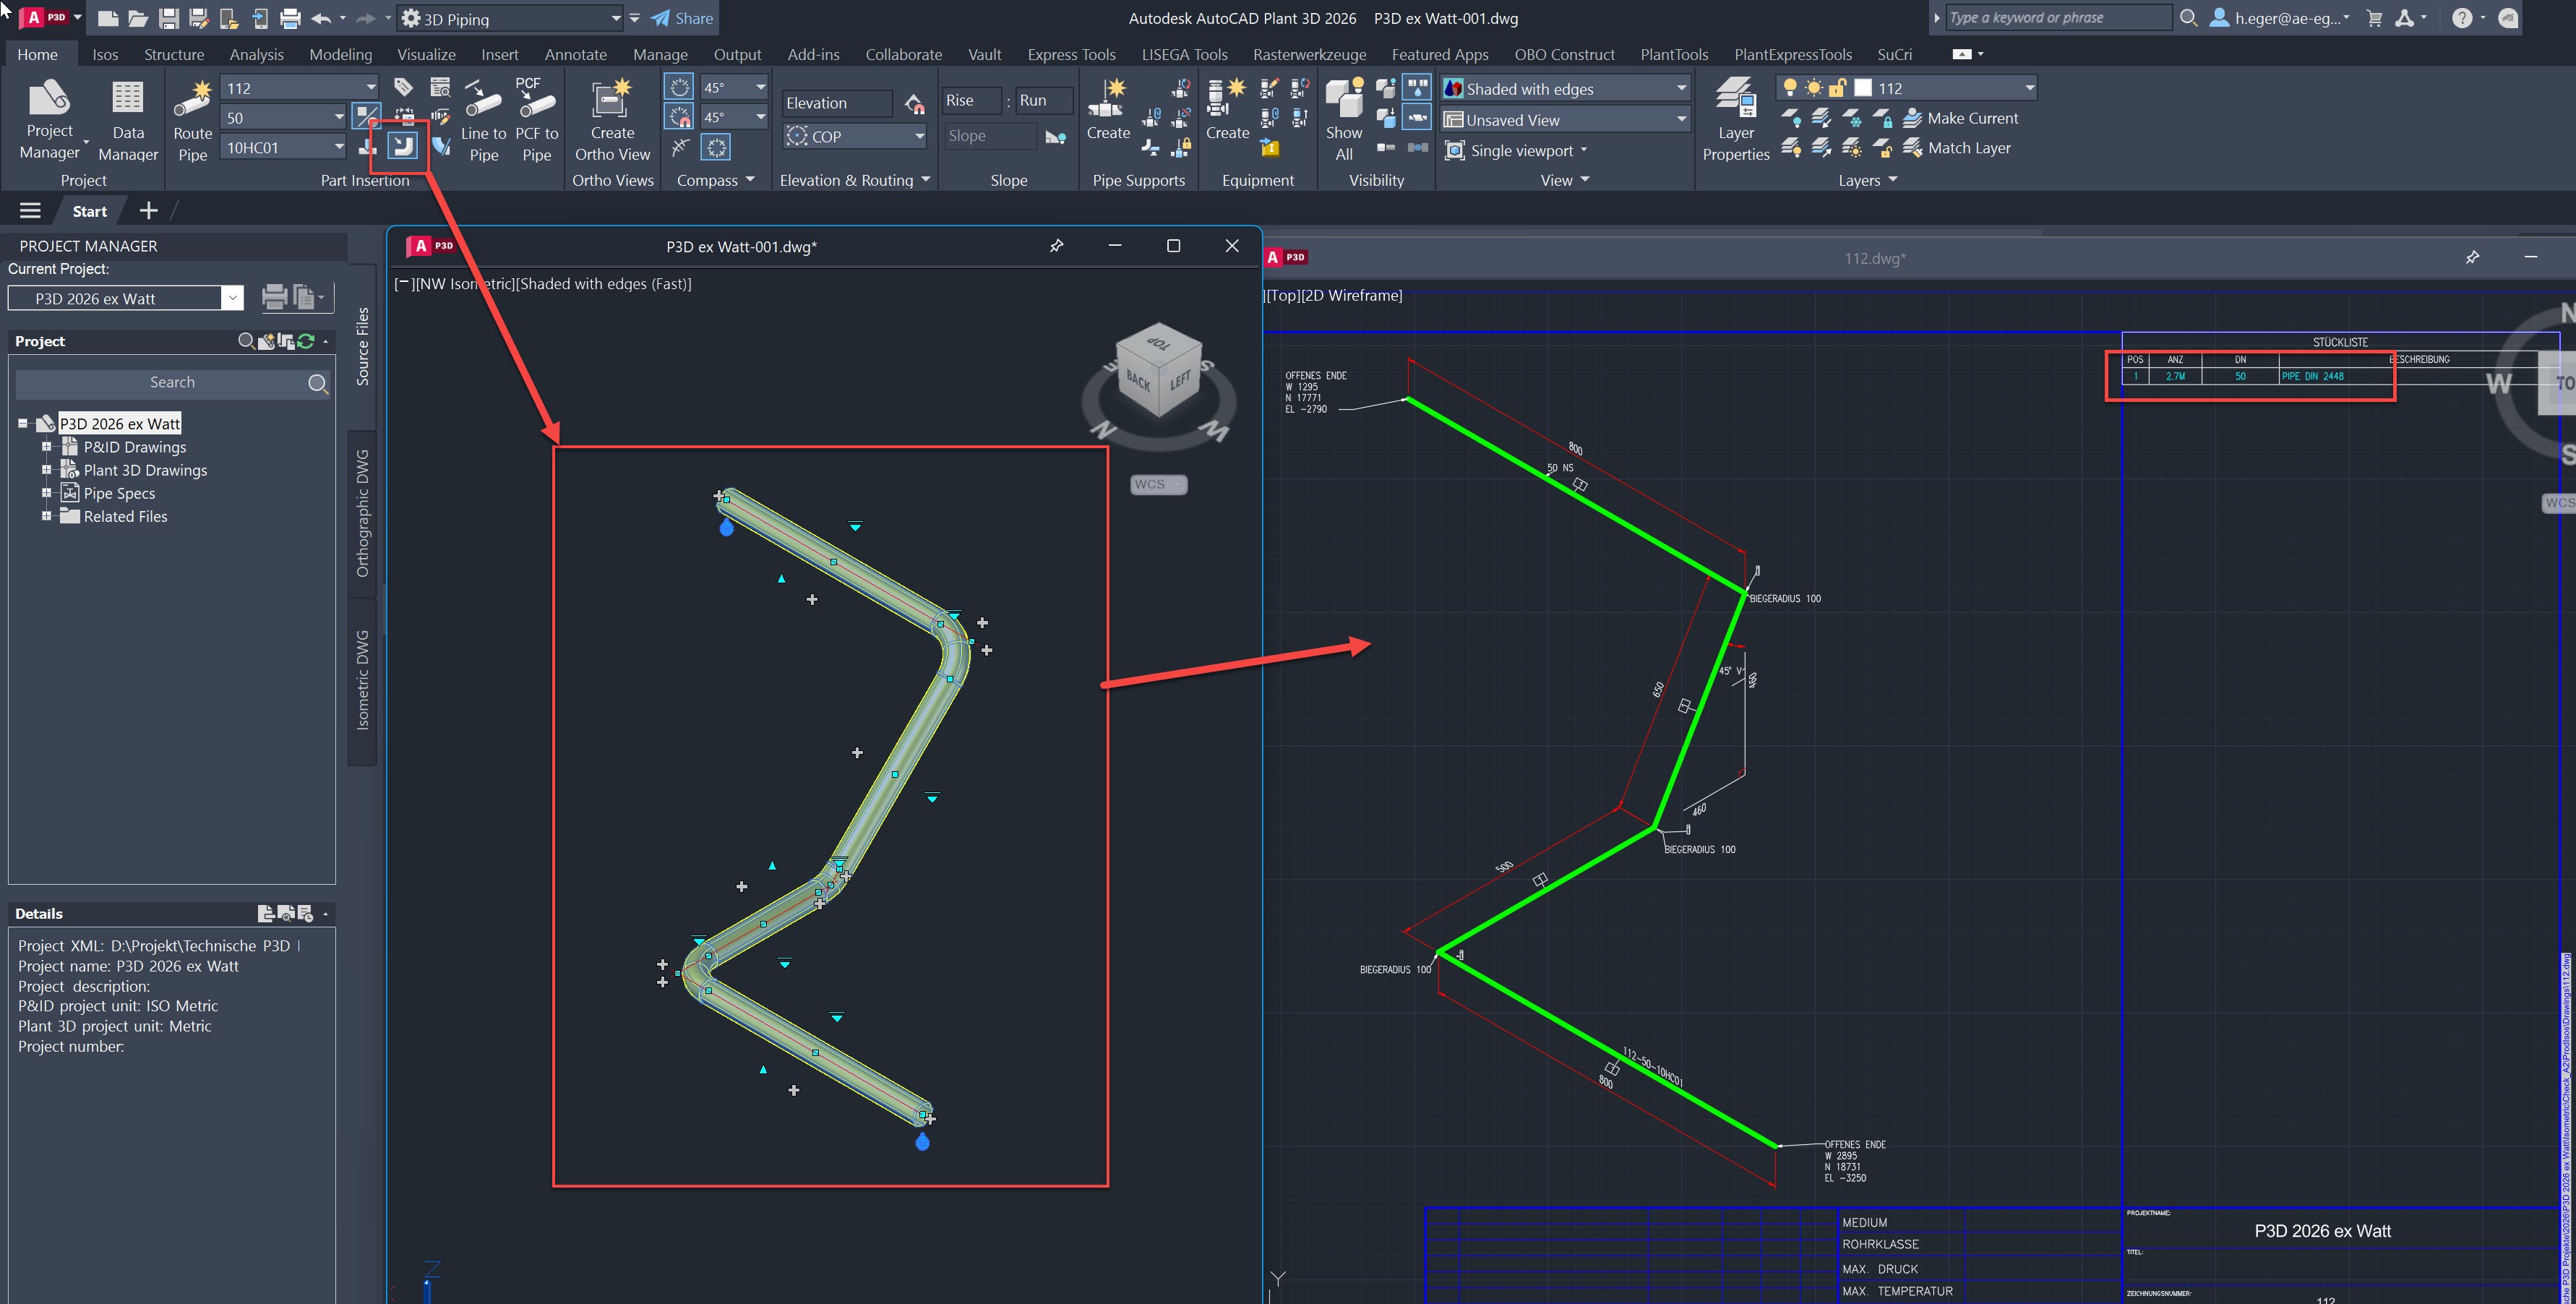This screenshot has height=1304, width=2576.
Task: Expand the P&ID Drawings tree node
Action: [x=46, y=447]
